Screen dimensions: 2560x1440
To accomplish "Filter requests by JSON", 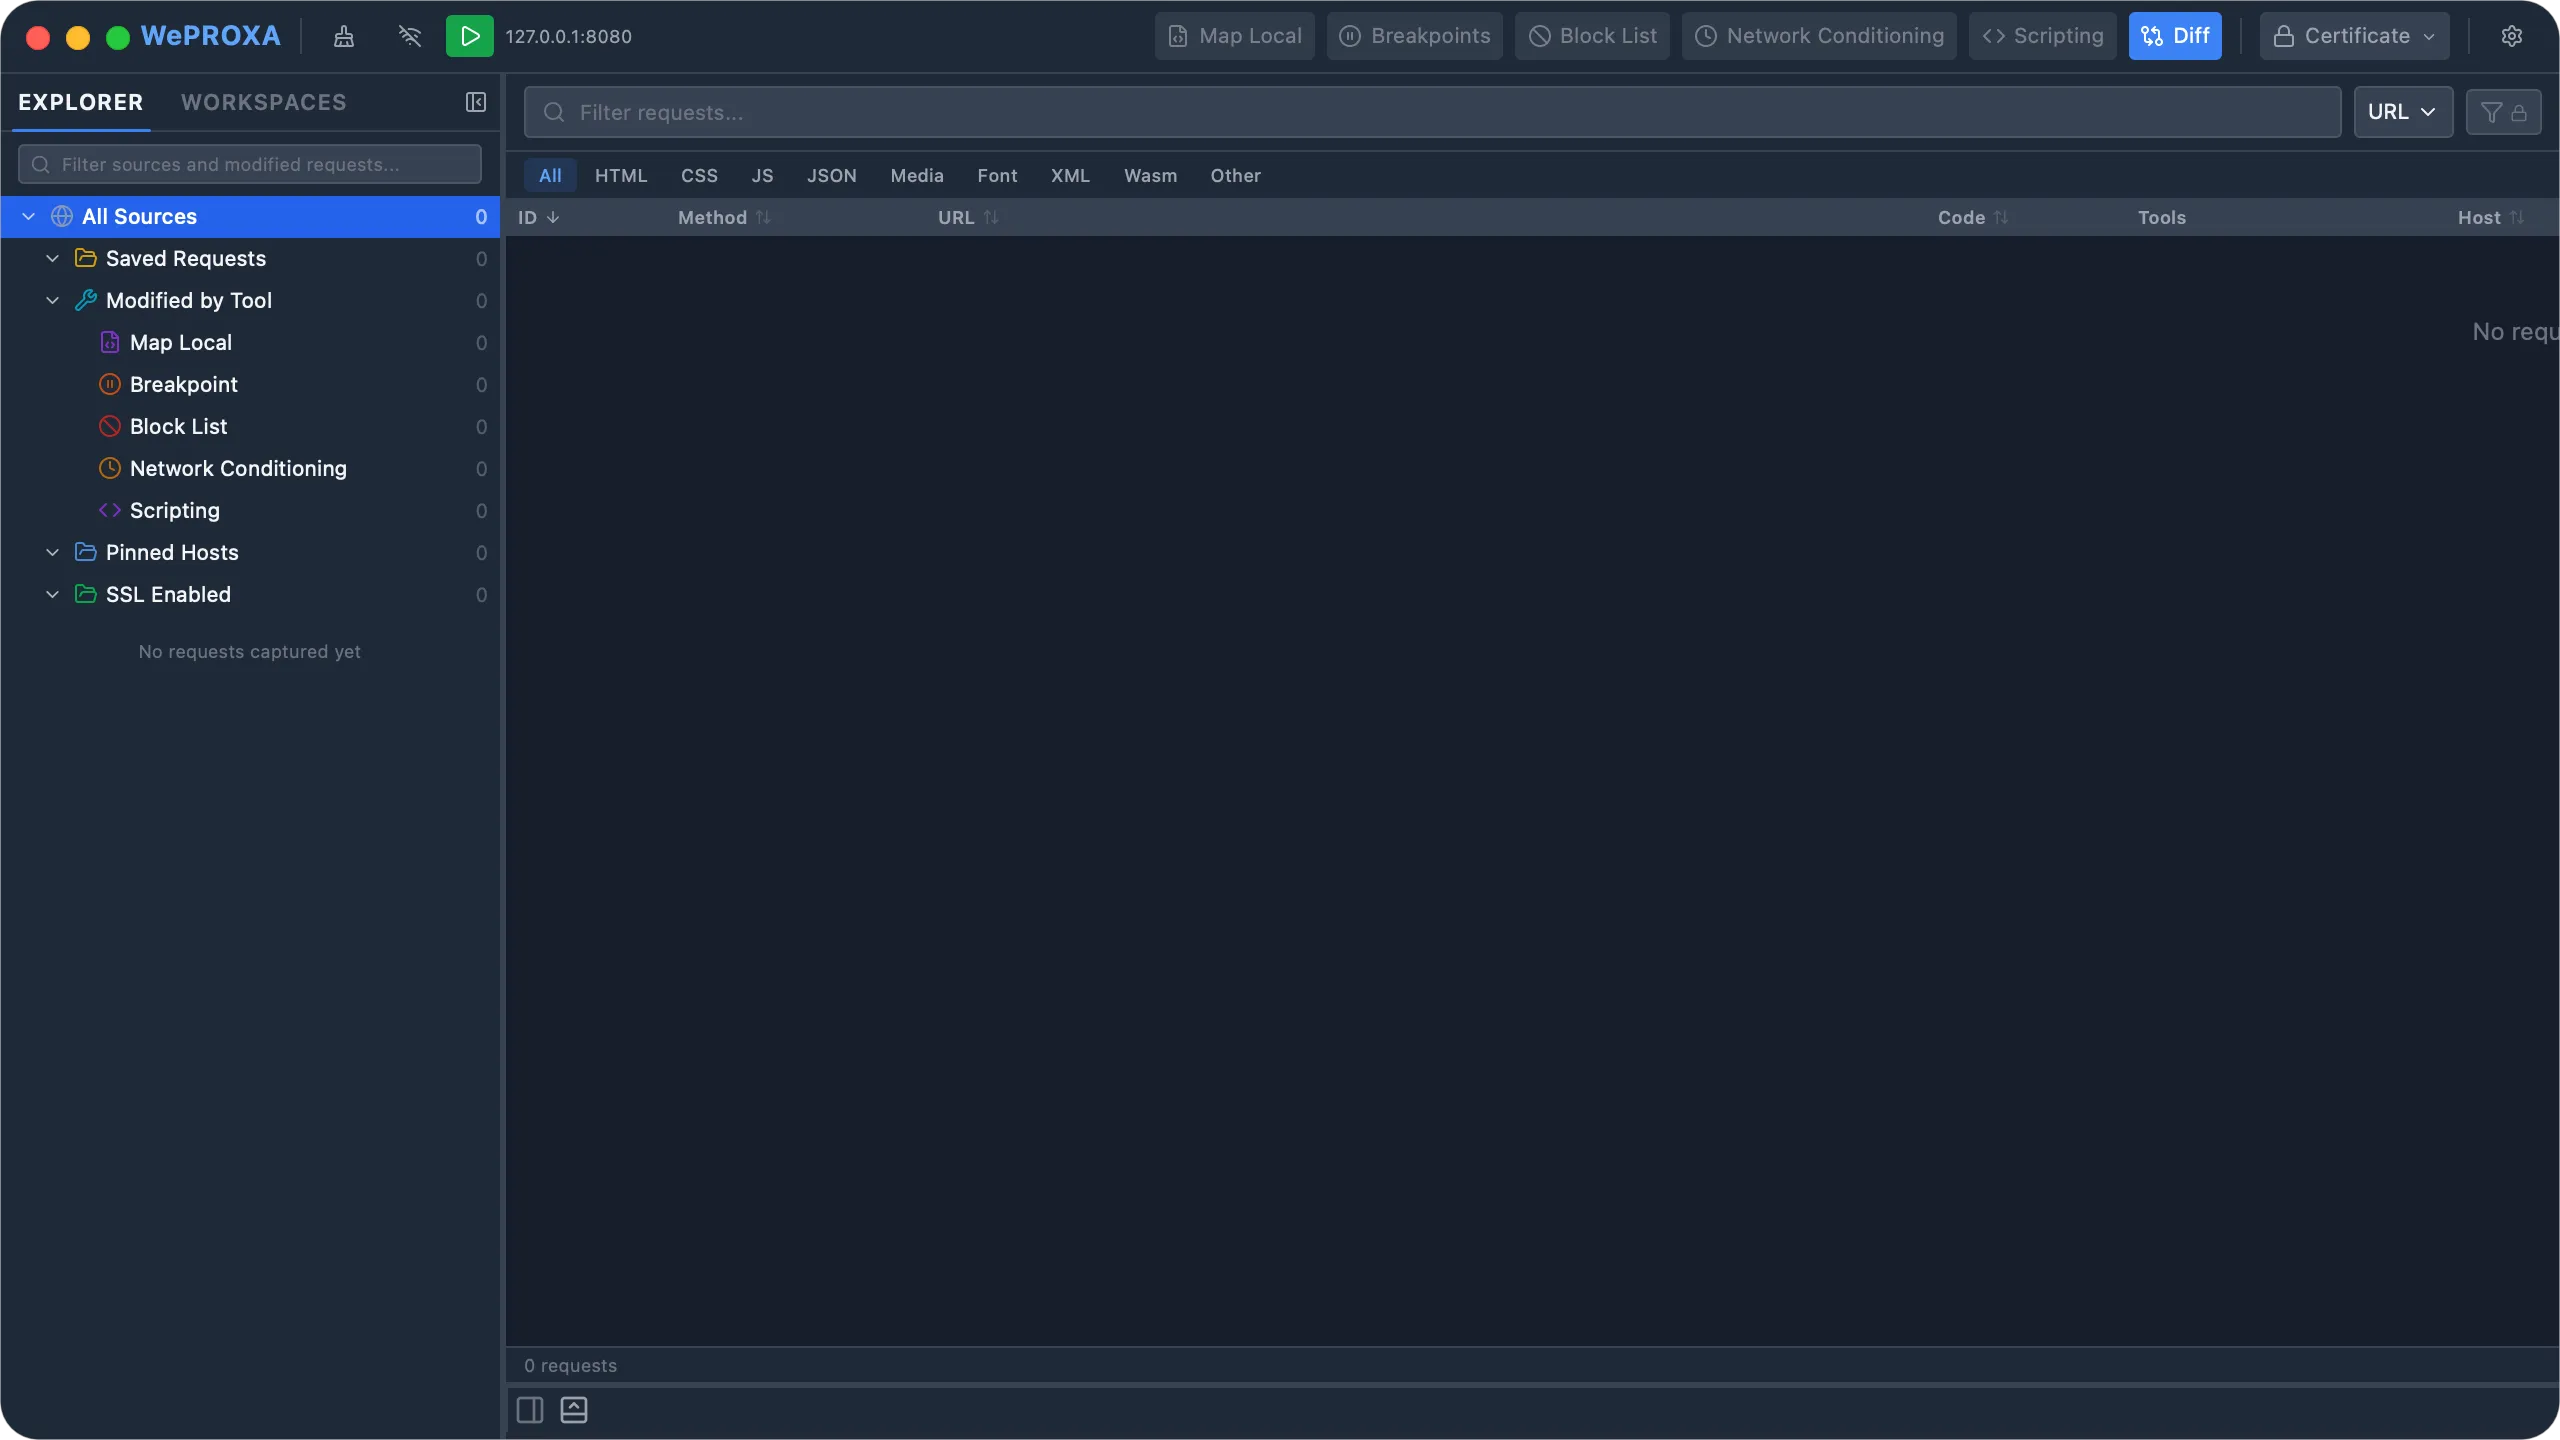I will pos(831,175).
